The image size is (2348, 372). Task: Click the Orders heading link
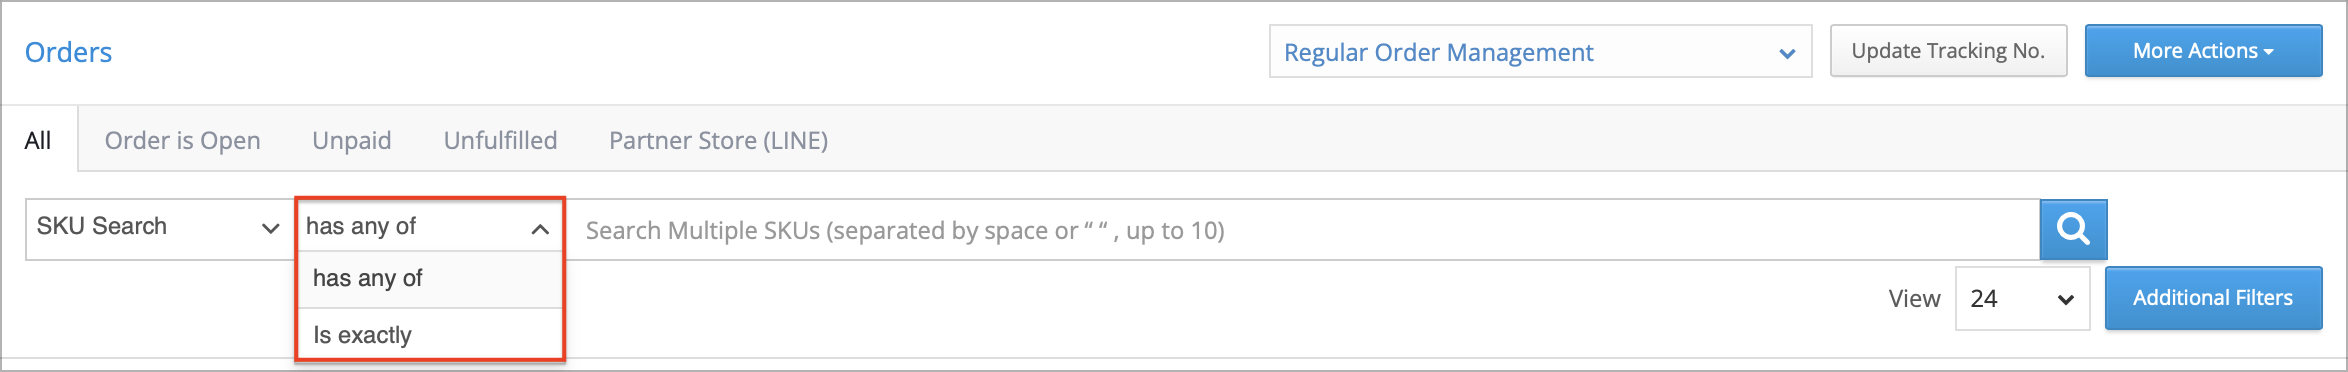pos(68,52)
